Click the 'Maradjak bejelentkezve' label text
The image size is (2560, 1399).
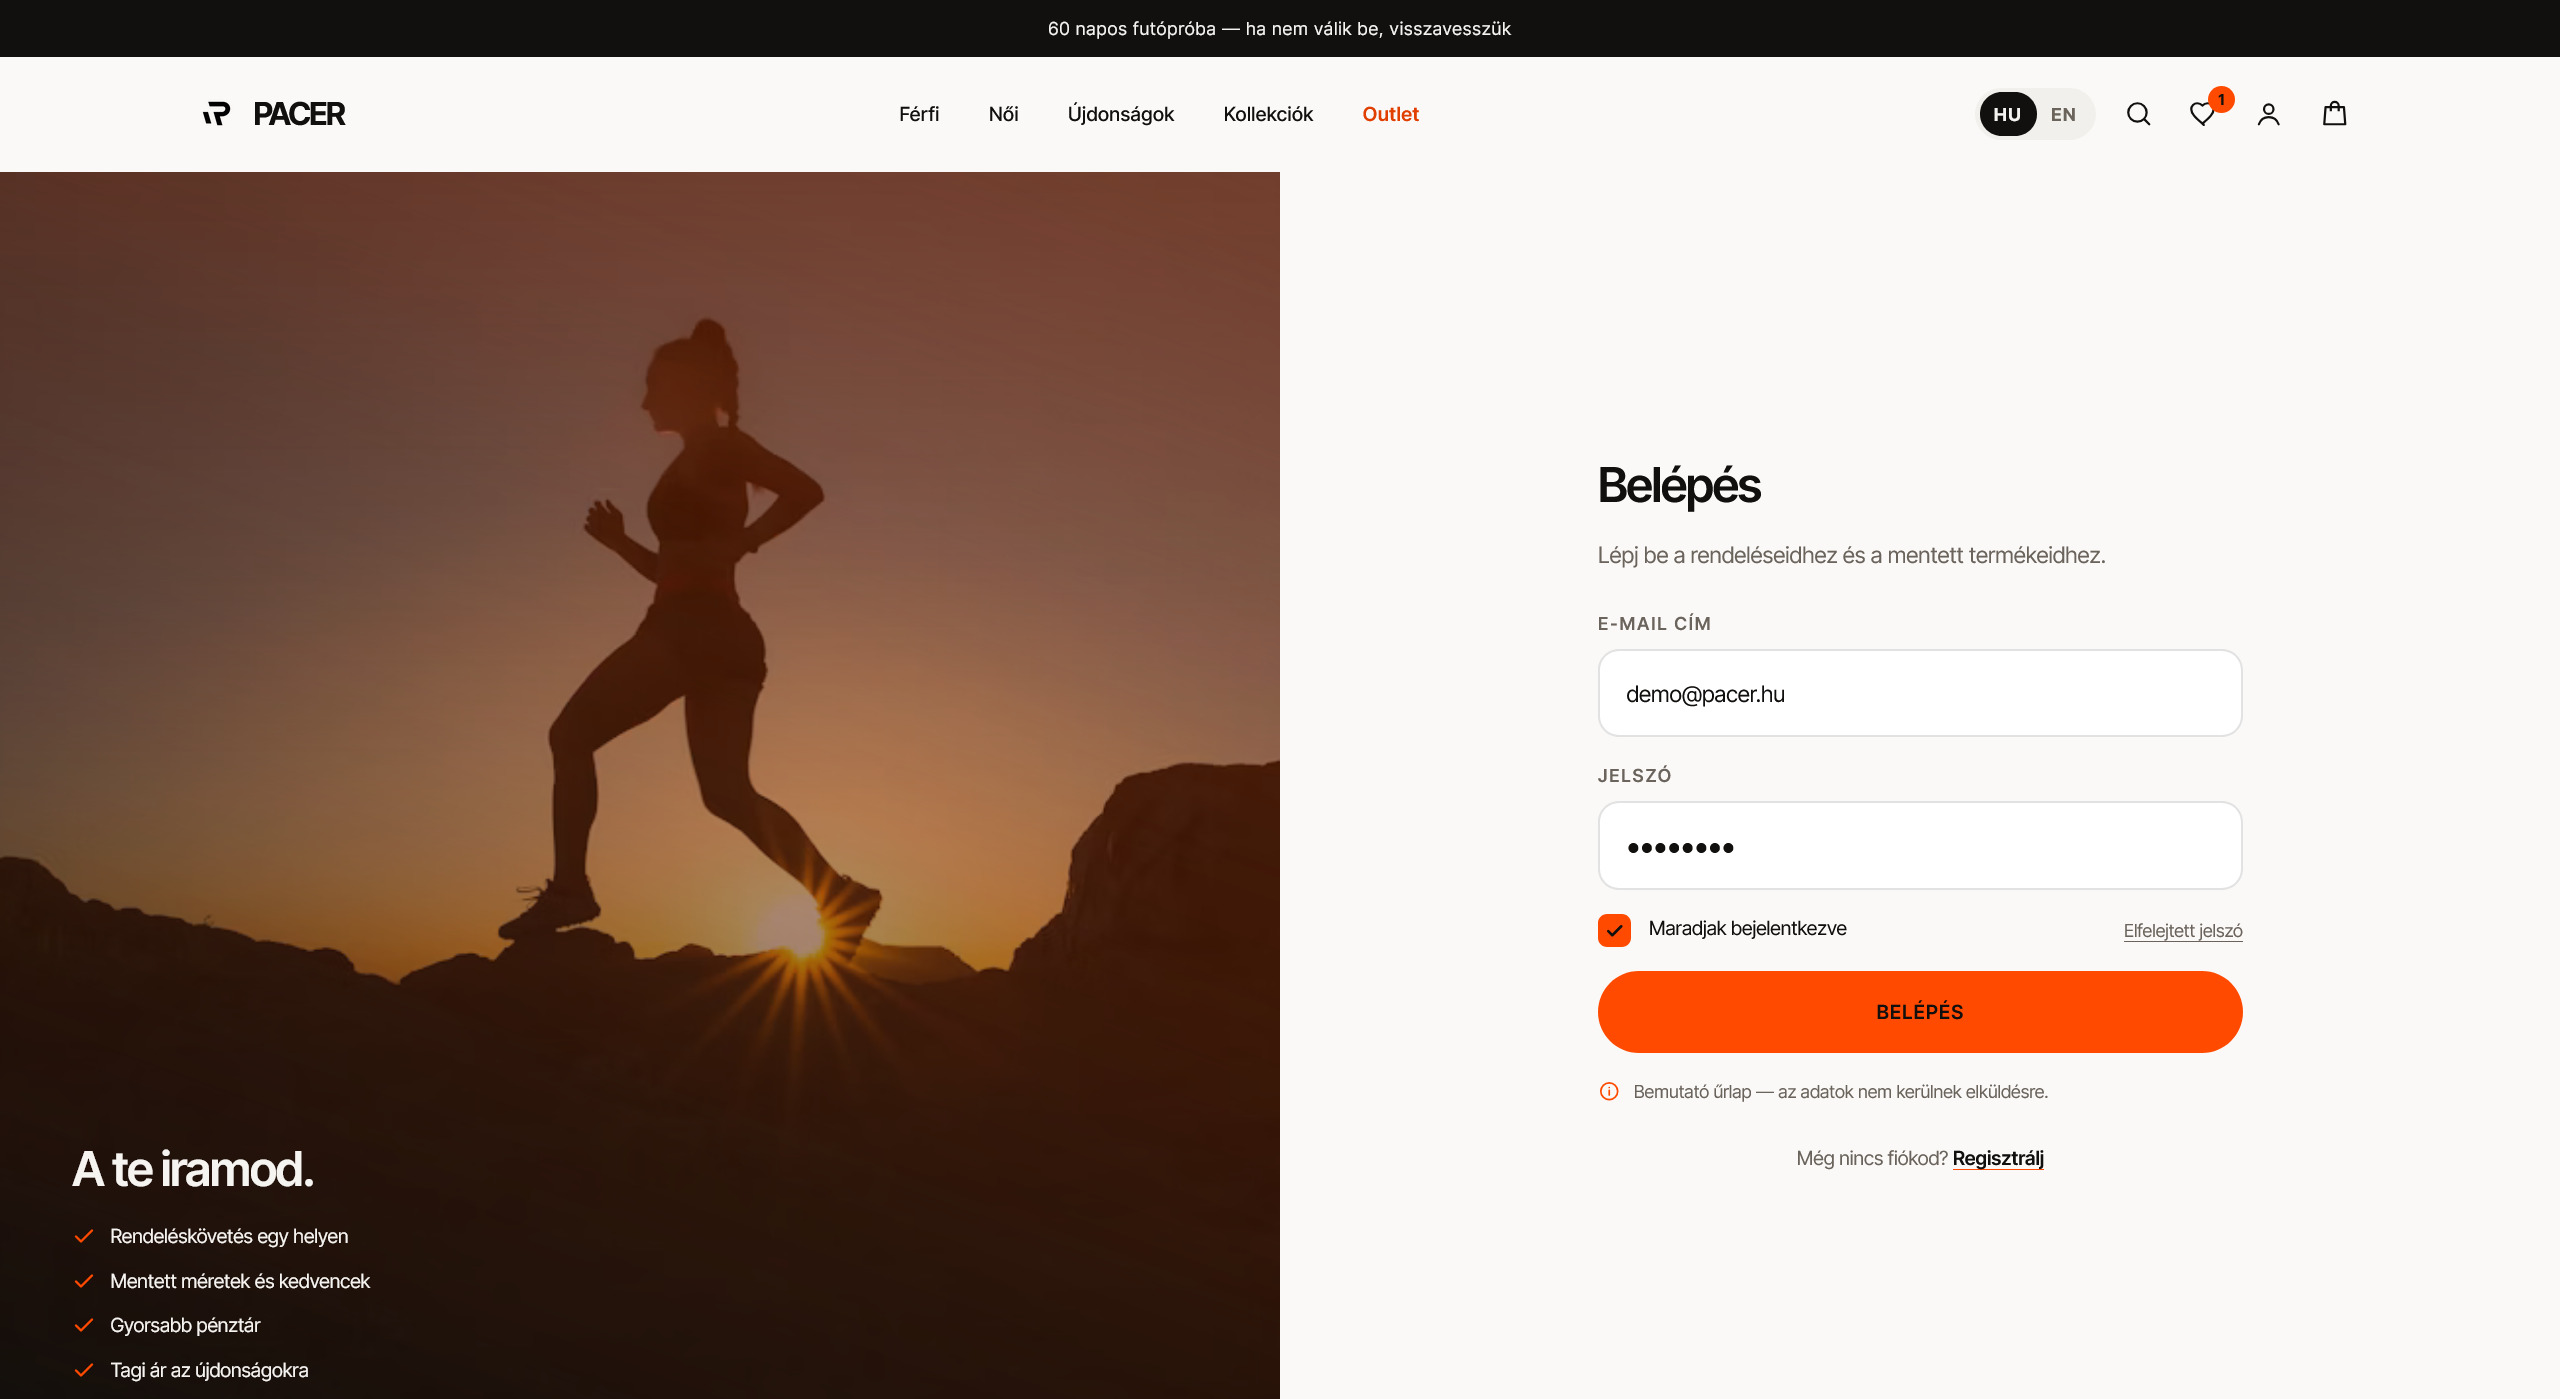pyautogui.click(x=1747, y=928)
